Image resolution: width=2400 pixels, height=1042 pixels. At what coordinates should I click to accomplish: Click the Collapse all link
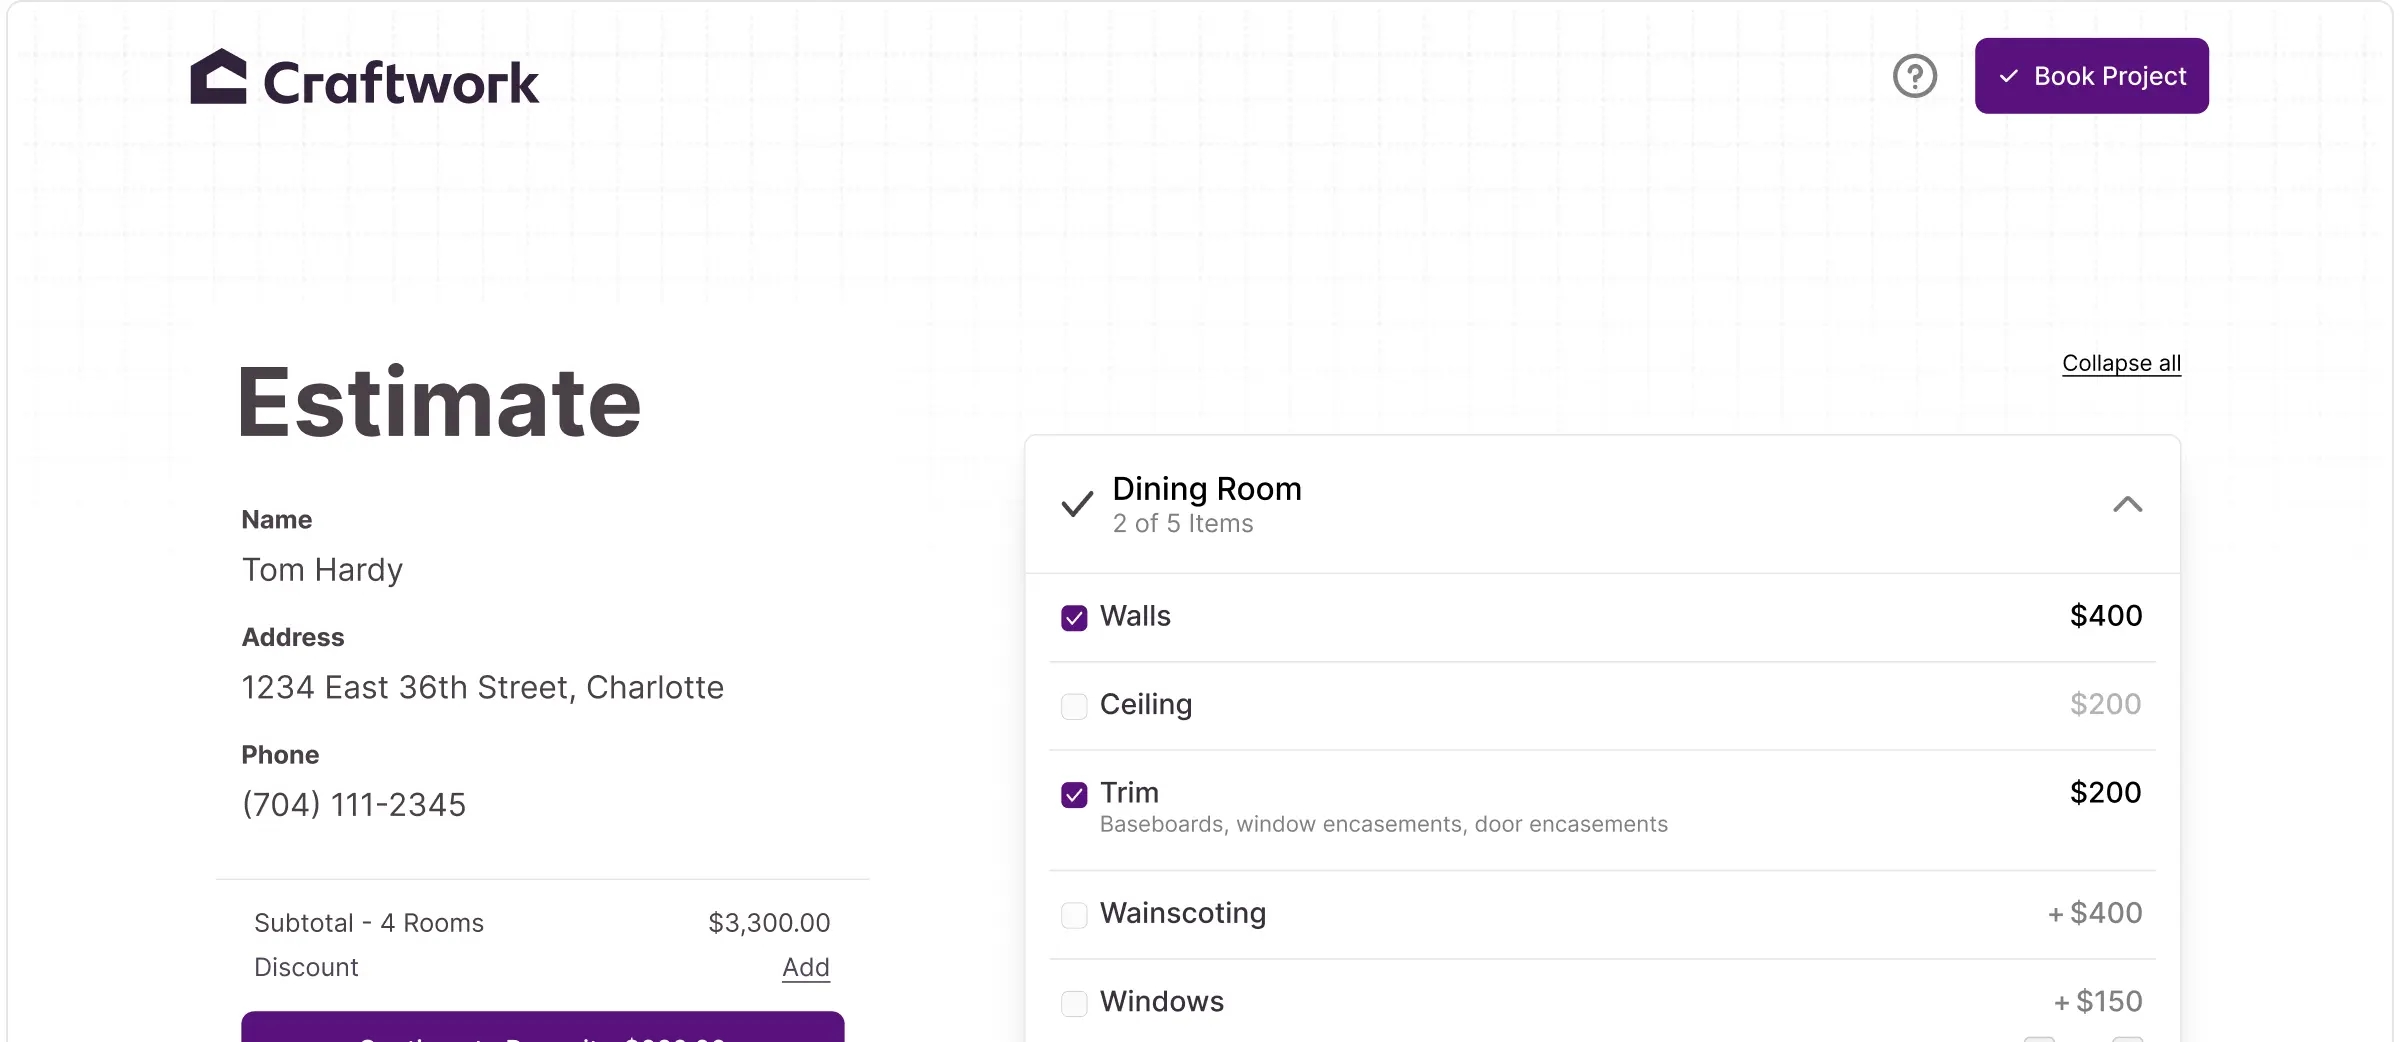pyautogui.click(x=2121, y=363)
